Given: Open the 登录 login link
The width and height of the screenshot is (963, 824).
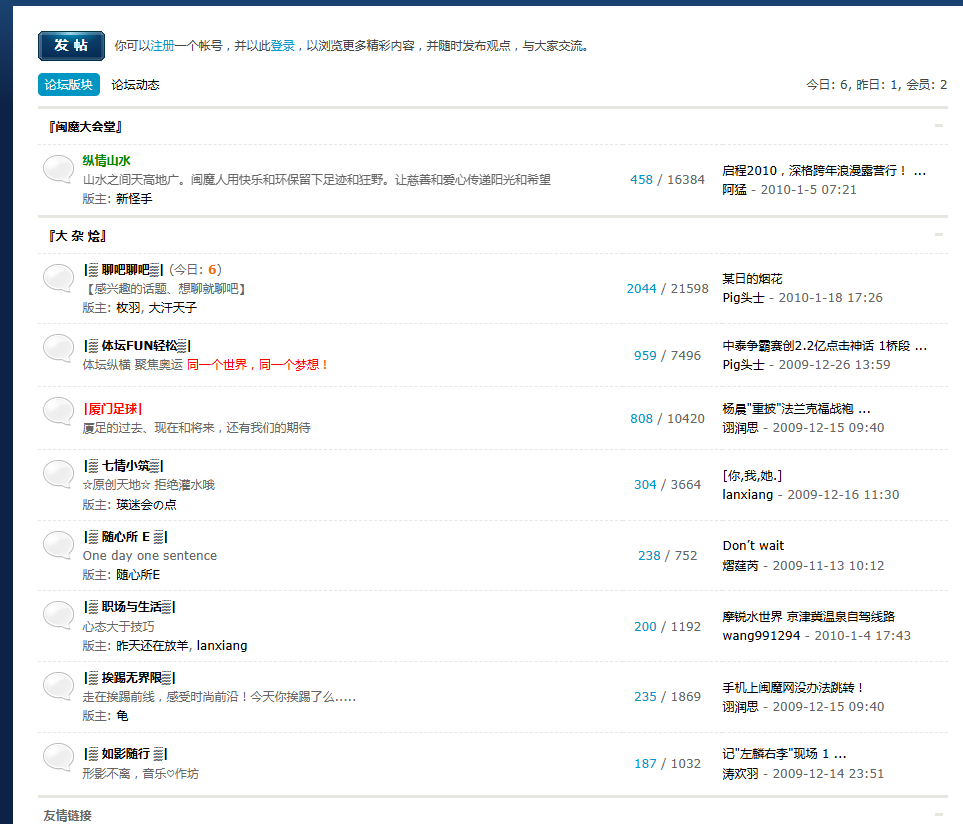Looking at the screenshot, I should click(283, 45).
